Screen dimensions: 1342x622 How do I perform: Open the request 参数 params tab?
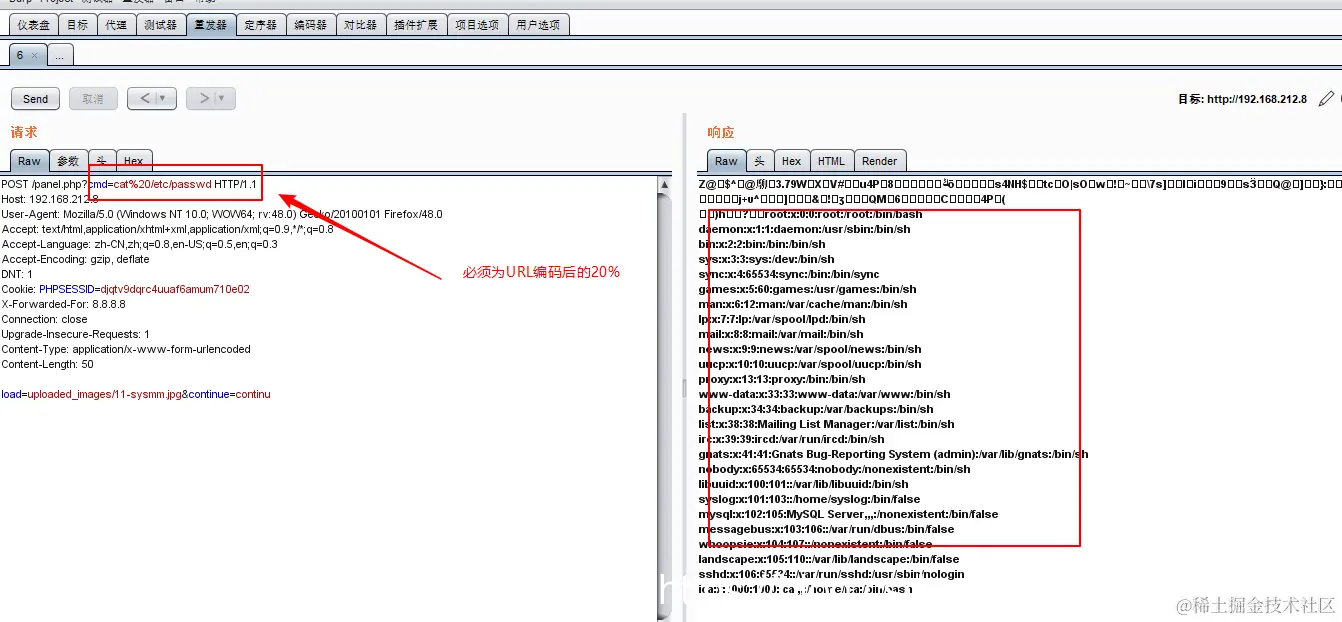68,161
